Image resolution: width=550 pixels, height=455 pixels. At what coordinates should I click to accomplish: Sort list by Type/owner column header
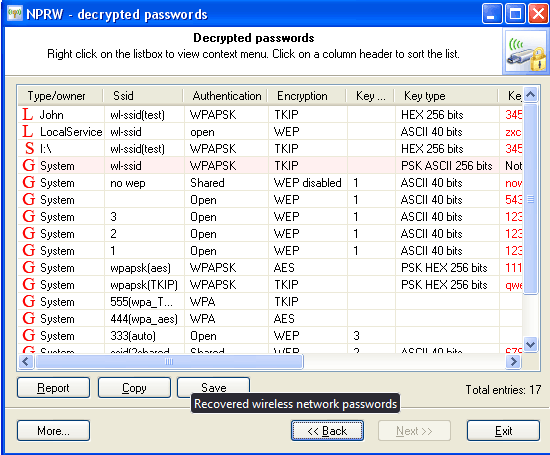pyautogui.click(x=60, y=96)
